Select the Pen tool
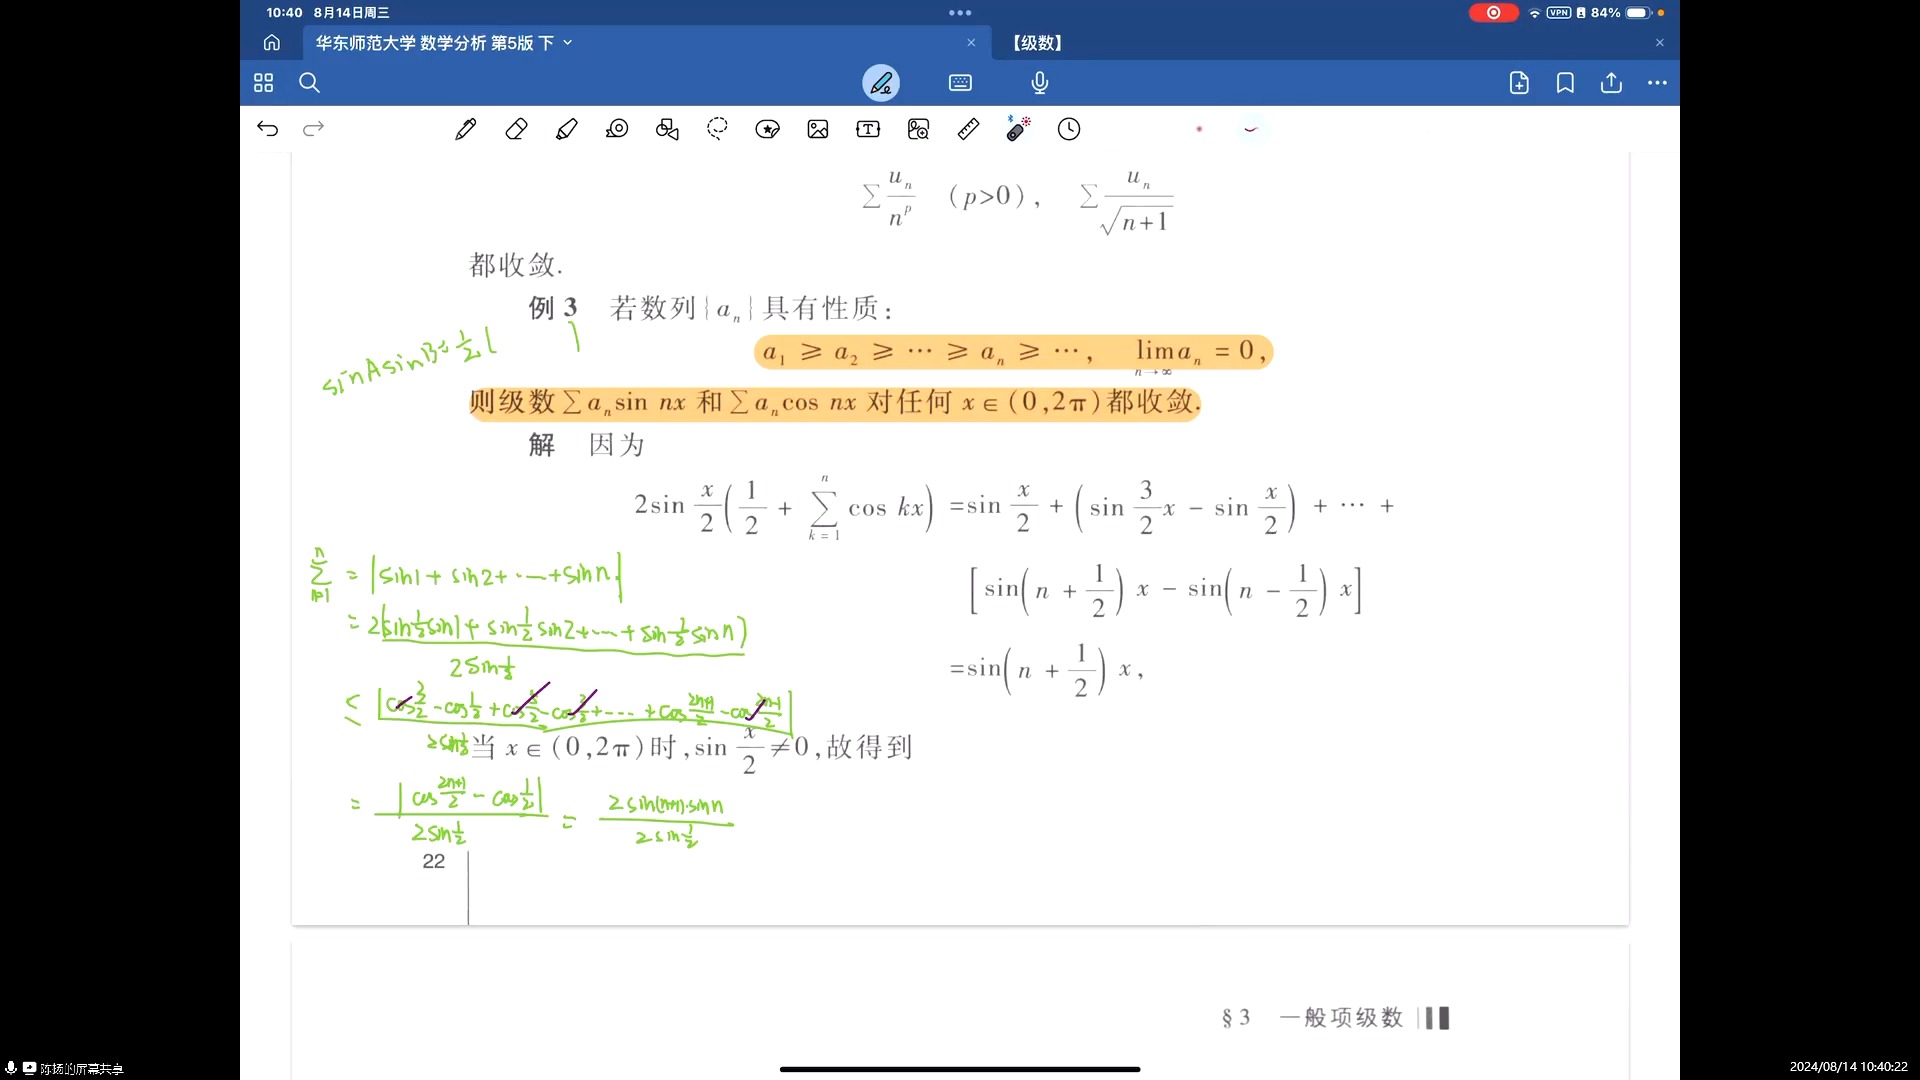Viewport: 1920px width, 1080px height. pyautogui.click(x=466, y=128)
